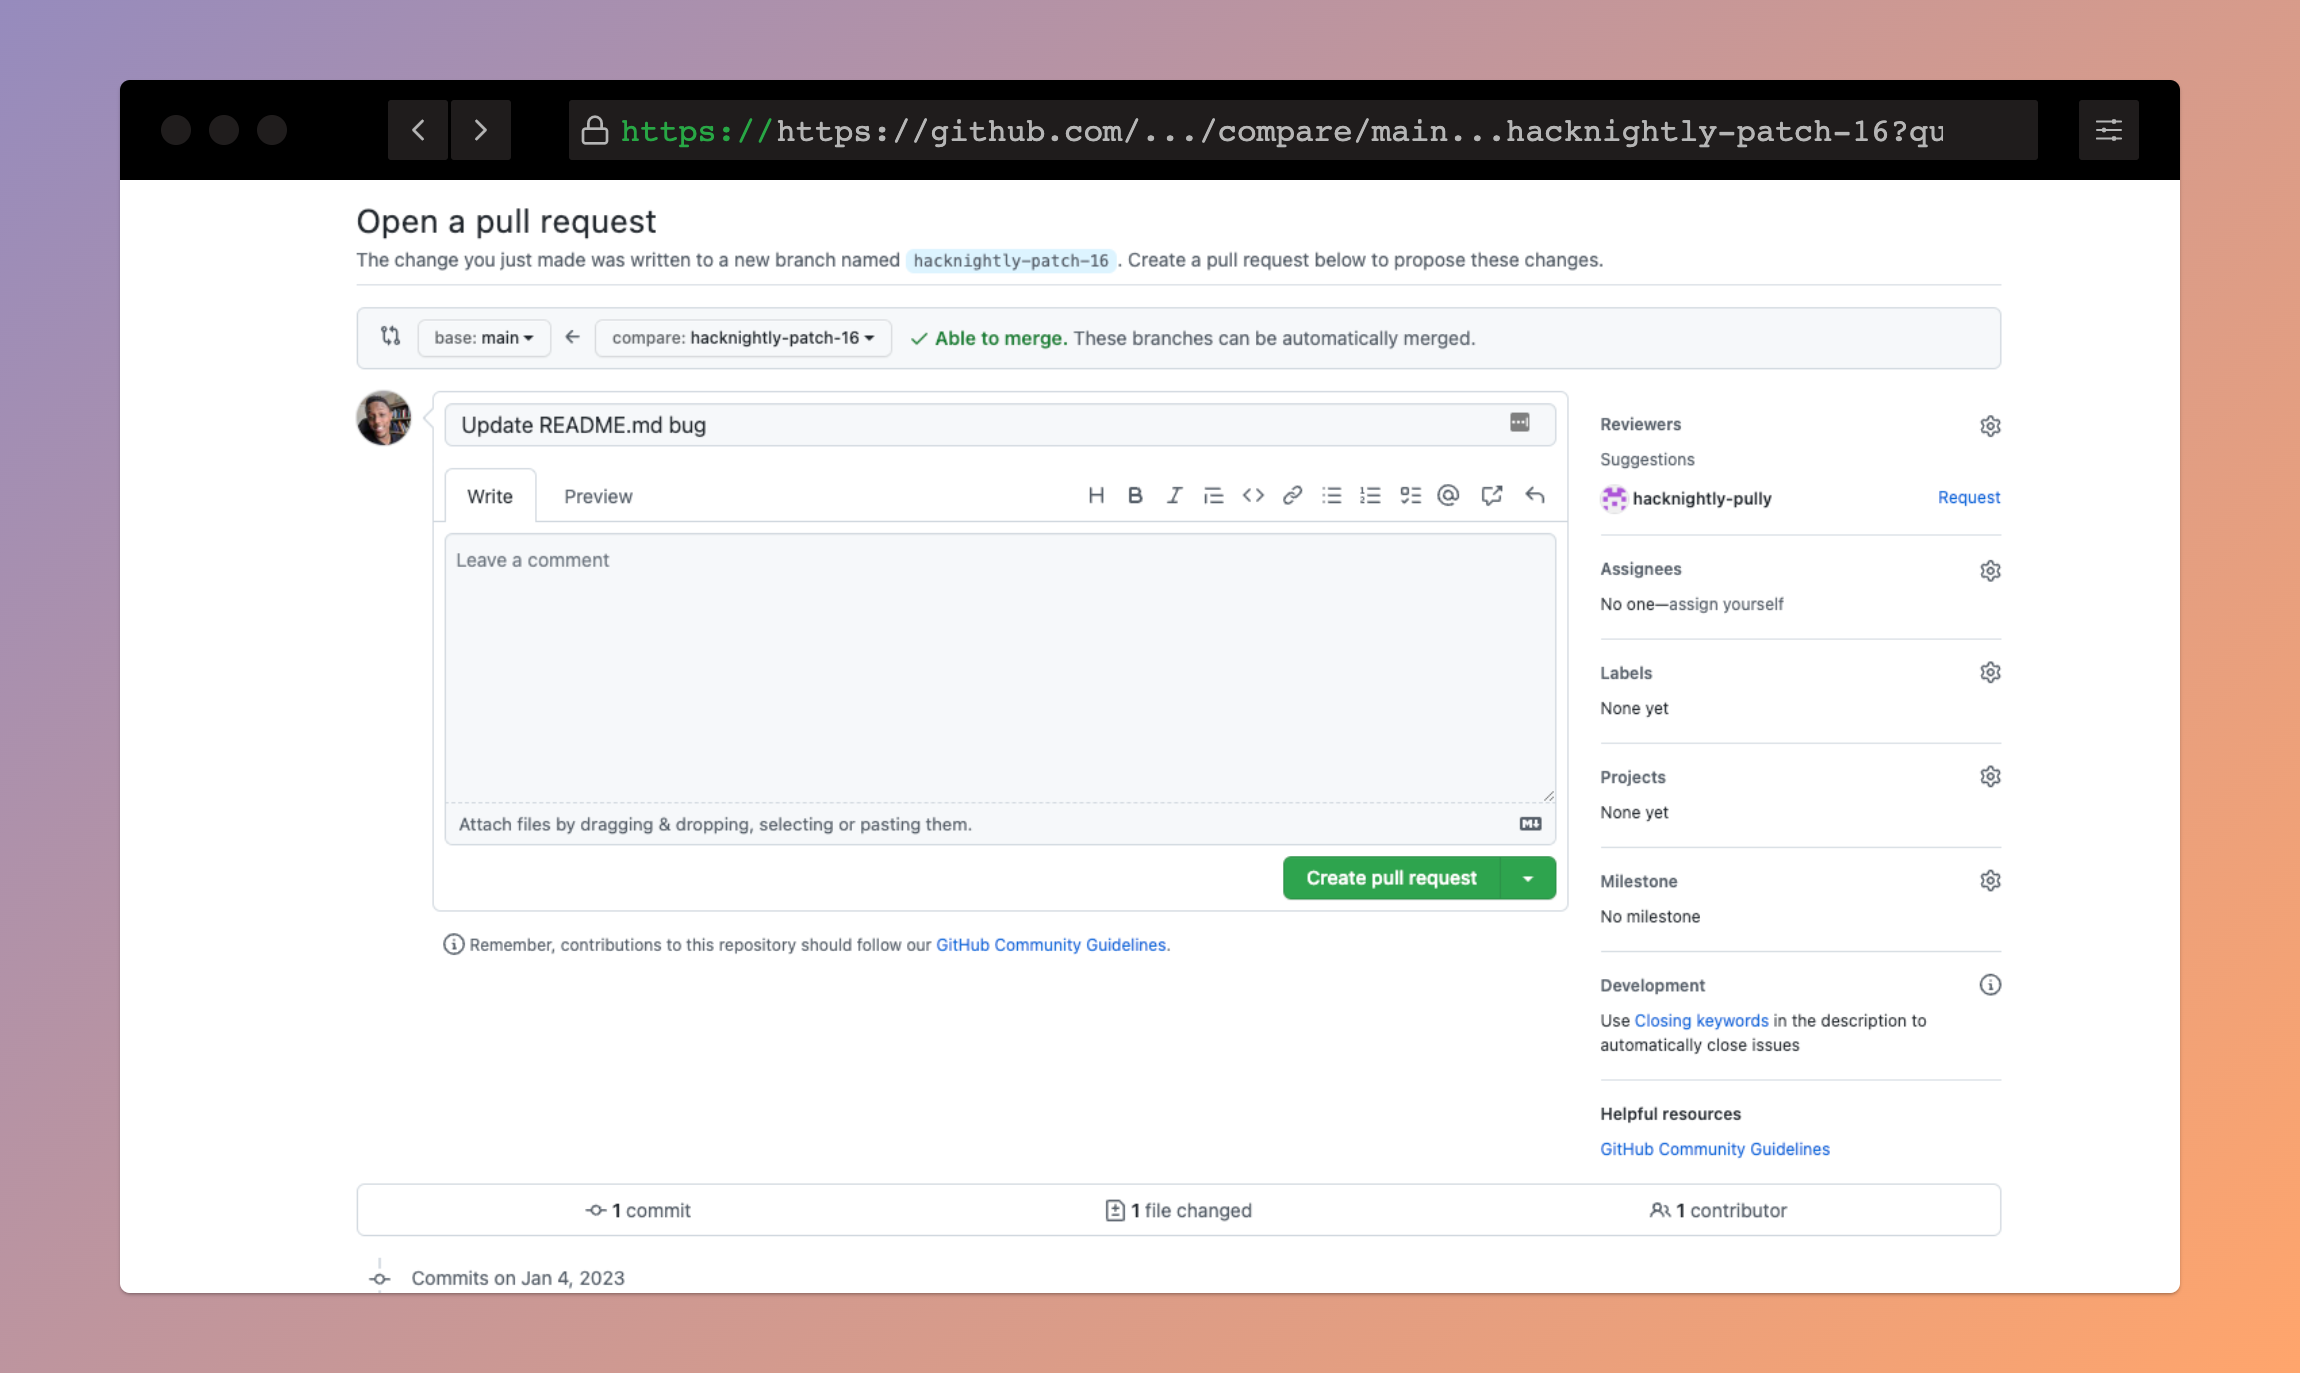Viewport: 2300px width, 1373px height.
Task: View the 1 file changed tab
Action: pos(1178,1210)
